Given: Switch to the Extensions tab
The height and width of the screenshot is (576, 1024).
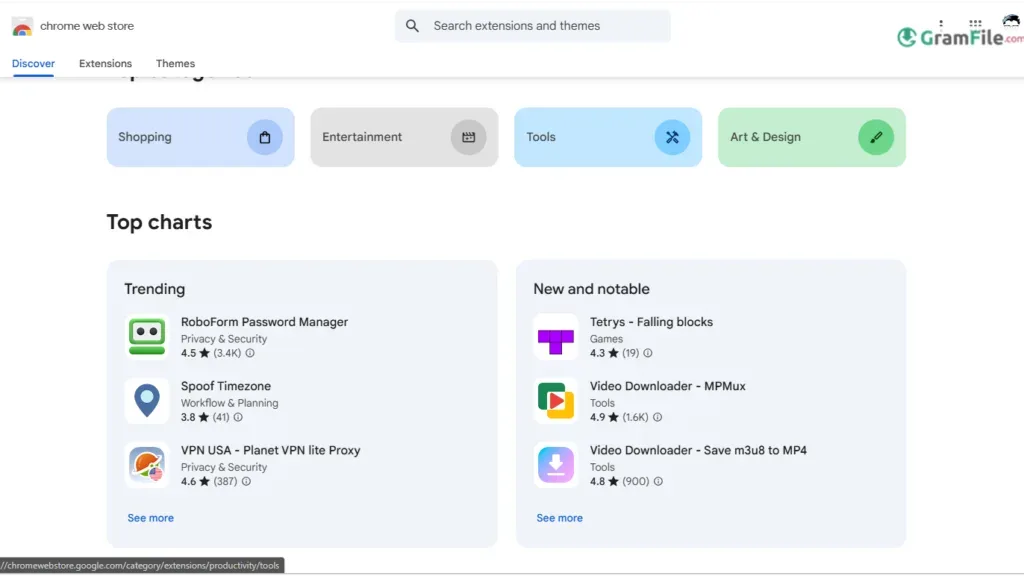Looking at the screenshot, I should click(x=105, y=63).
